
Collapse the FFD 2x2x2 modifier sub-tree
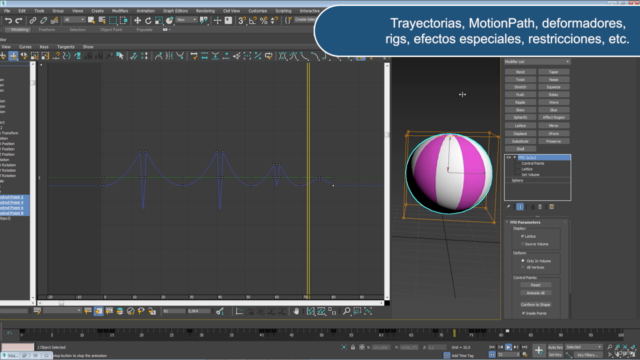tap(515, 158)
